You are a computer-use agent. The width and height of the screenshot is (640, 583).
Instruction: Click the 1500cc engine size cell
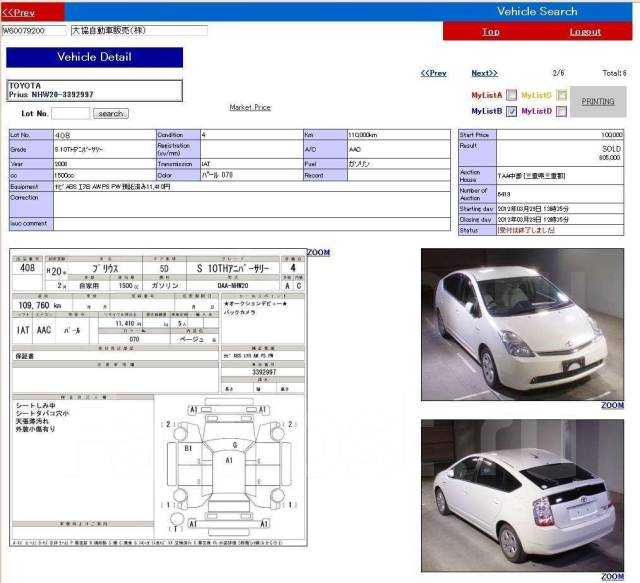[x=104, y=176]
